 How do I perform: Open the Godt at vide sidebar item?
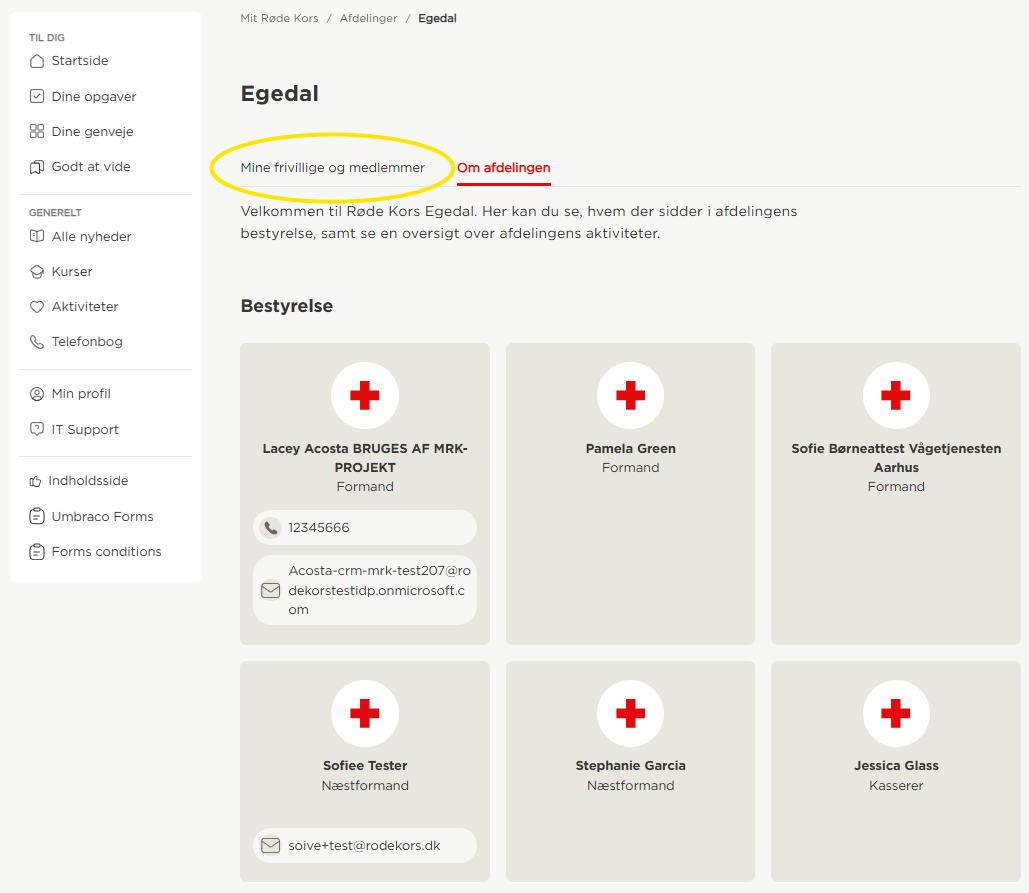click(x=91, y=167)
